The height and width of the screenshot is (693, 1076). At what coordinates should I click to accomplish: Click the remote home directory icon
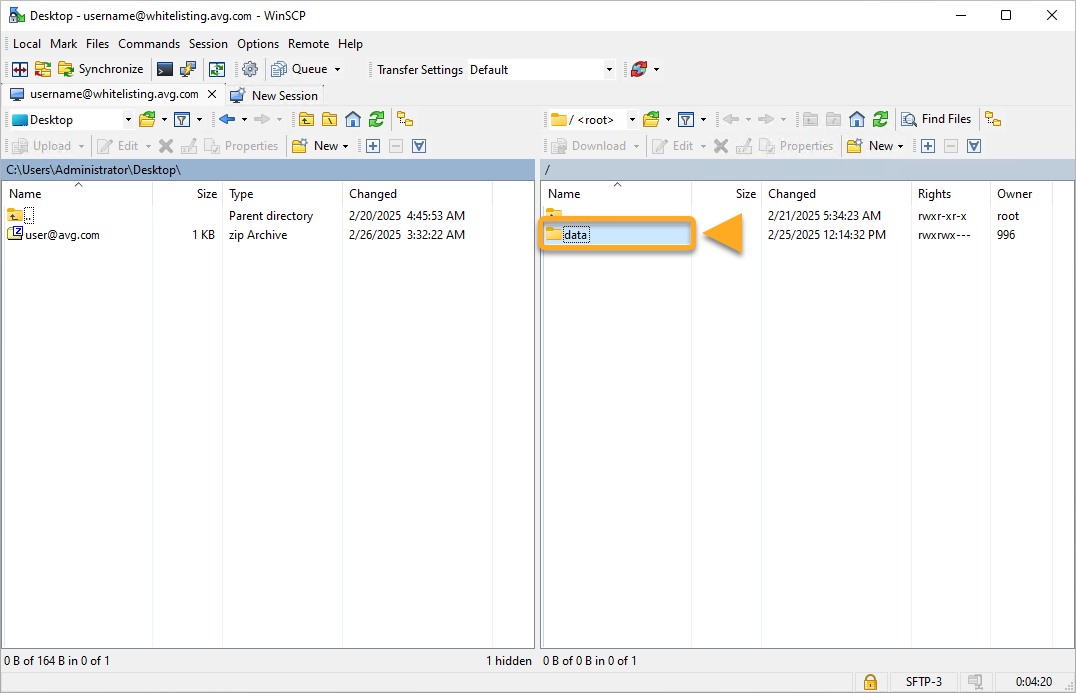(857, 119)
